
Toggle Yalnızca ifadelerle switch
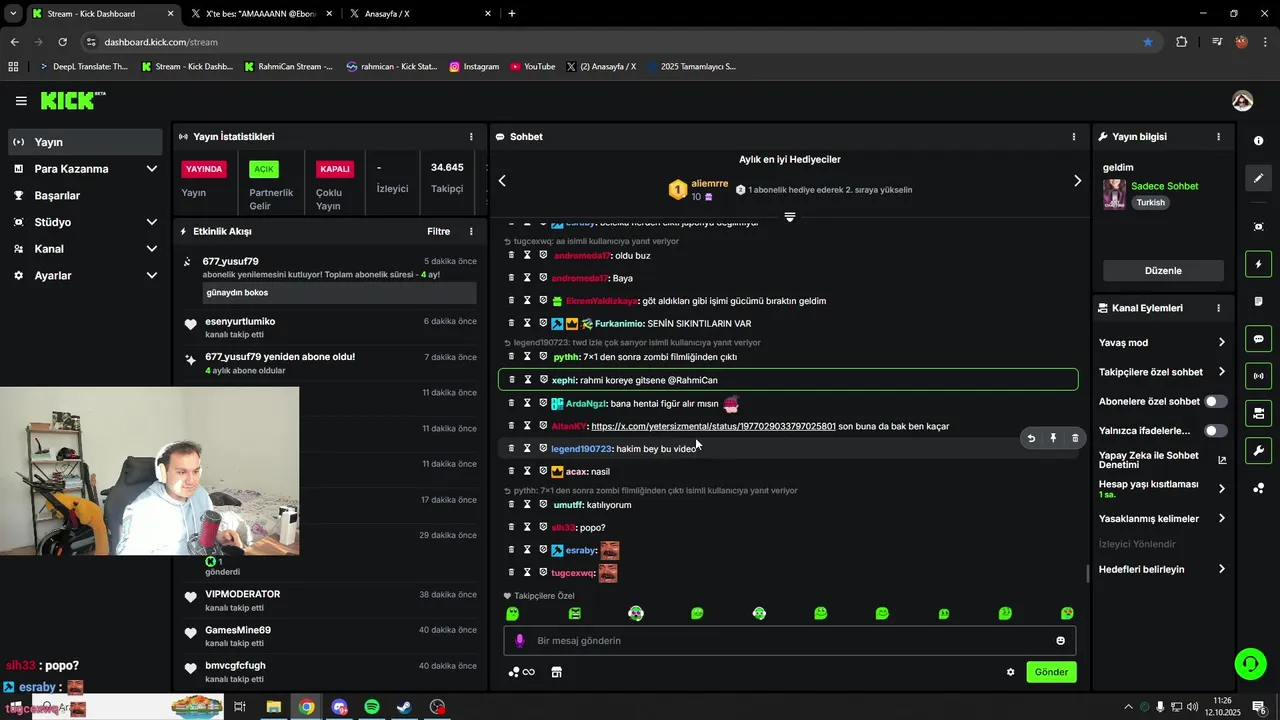[1215, 431]
